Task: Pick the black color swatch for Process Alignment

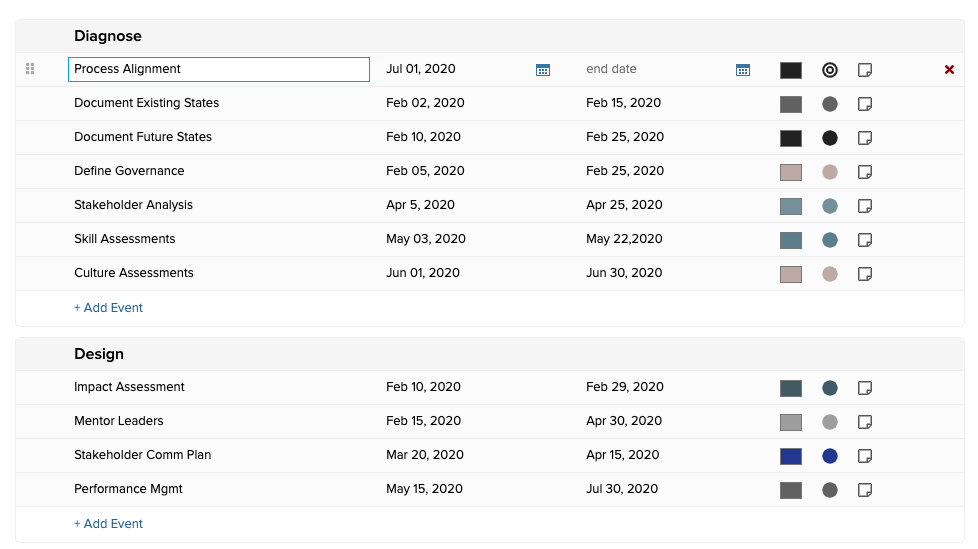Action: (x=791, y=70)
